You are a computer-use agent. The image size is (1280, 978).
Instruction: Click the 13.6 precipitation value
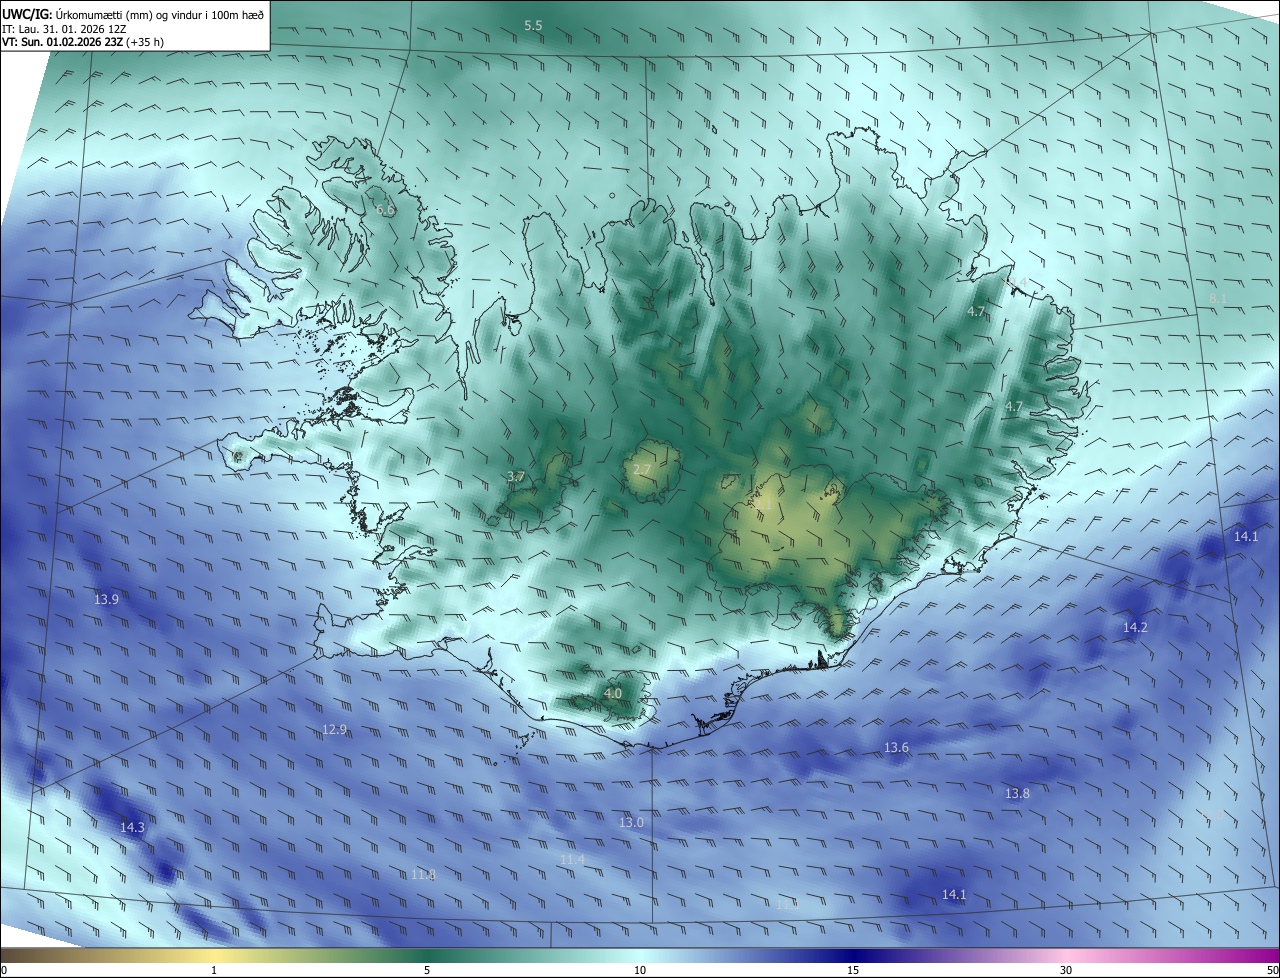point(896,748)
